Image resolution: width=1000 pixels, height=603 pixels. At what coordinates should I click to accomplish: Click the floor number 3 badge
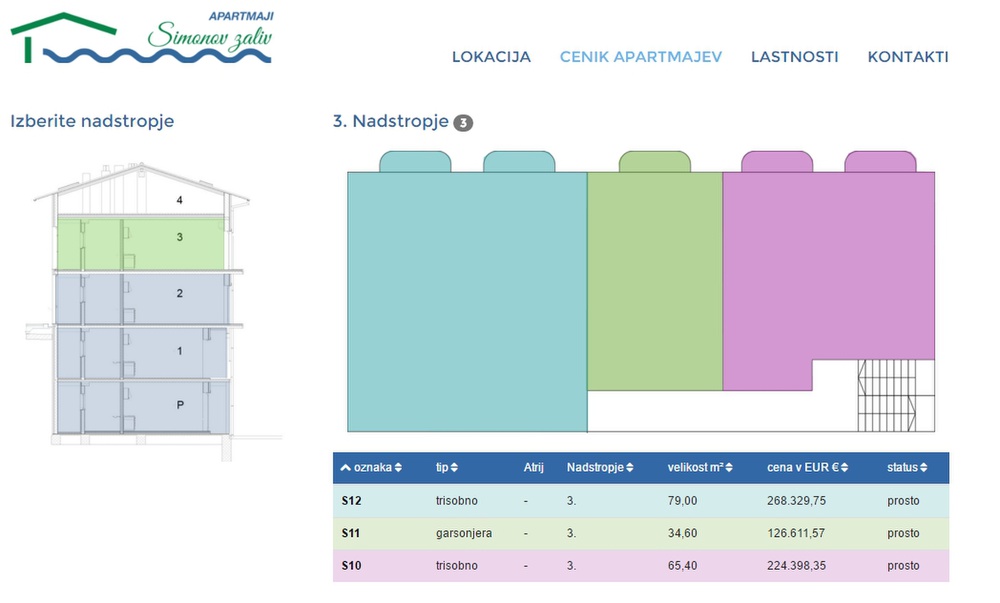tap(463, 123)
